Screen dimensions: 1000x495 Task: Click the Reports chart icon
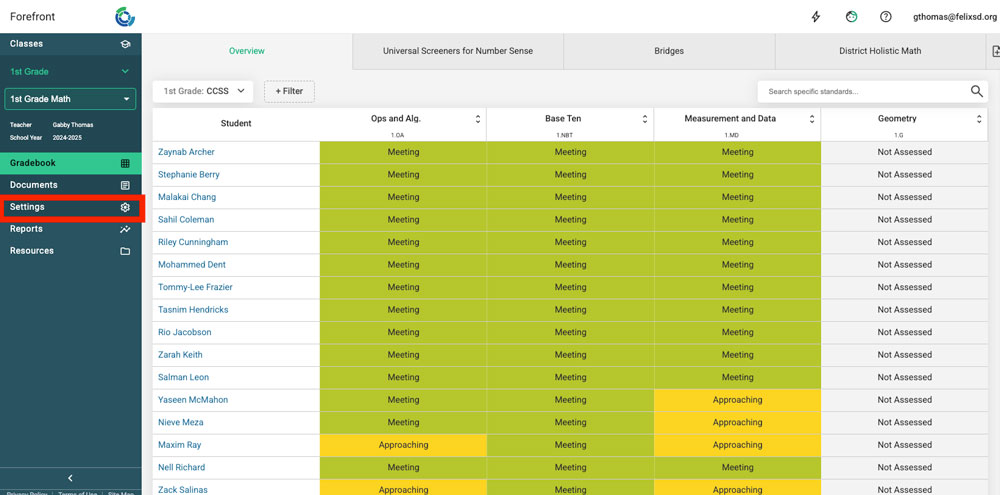(125, 229)
